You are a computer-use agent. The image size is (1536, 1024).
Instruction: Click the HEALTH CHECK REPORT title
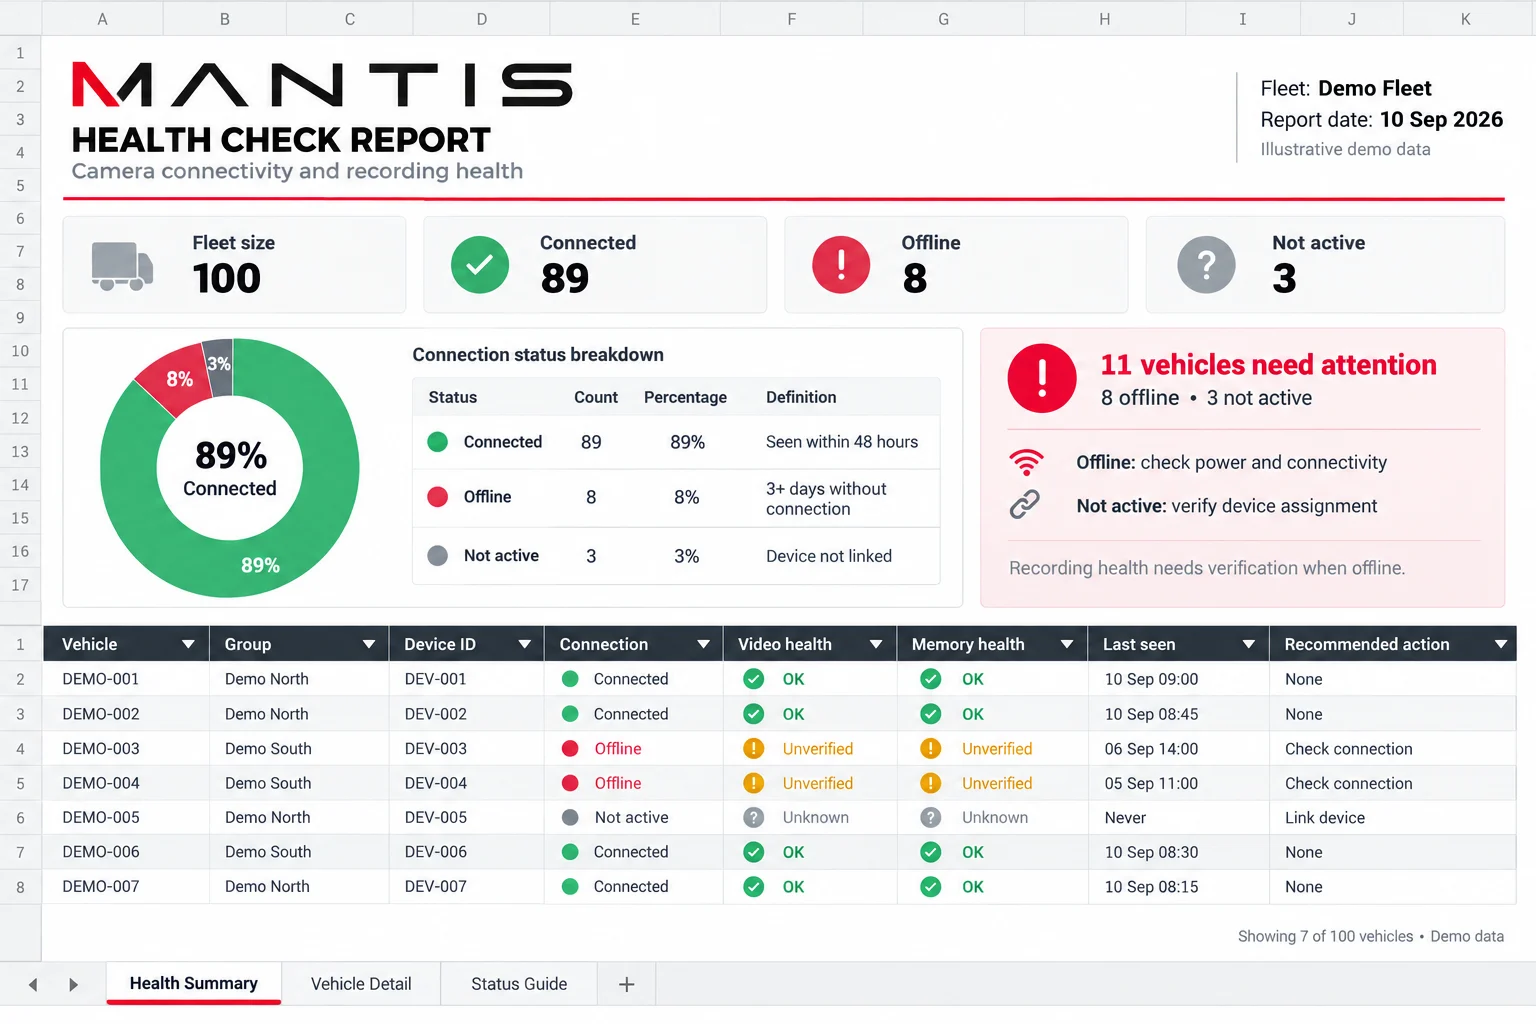coord(281,139)
